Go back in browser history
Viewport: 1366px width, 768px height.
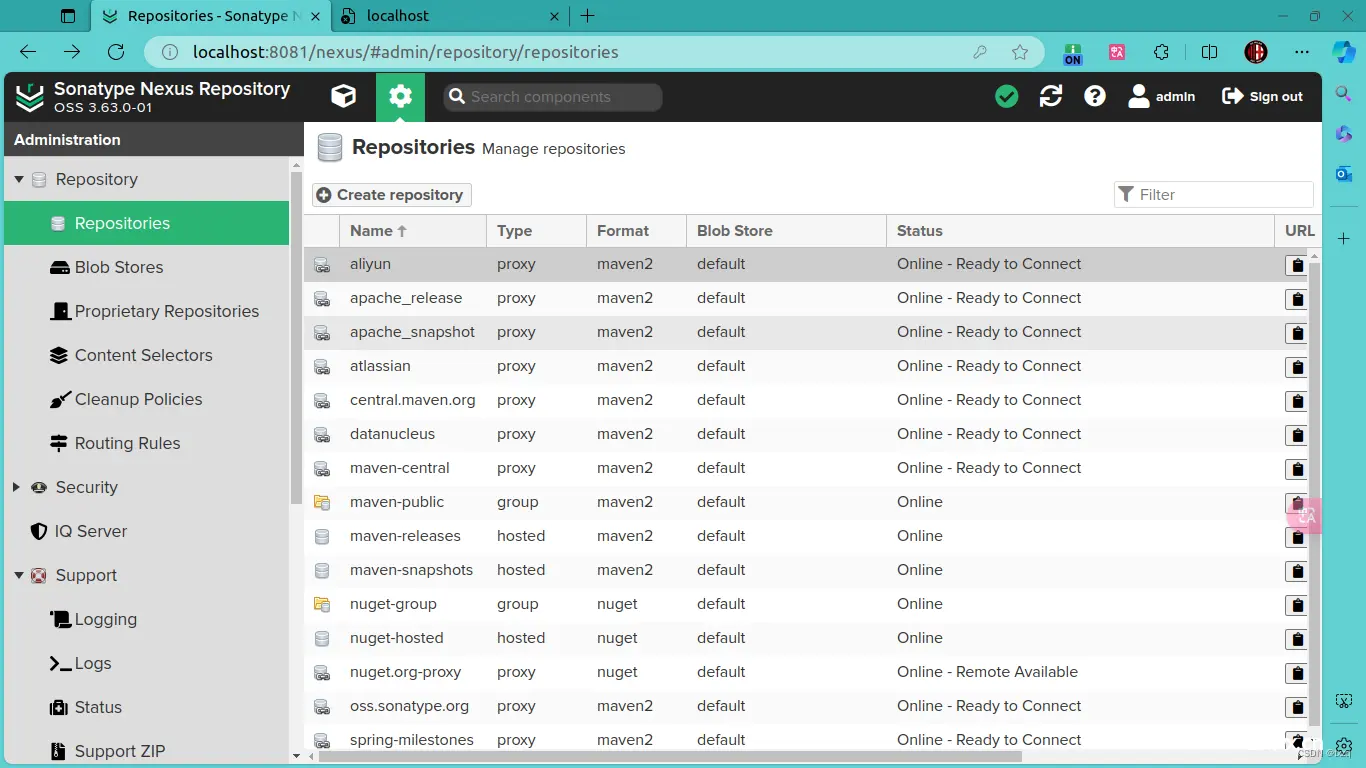coord(28,52)
